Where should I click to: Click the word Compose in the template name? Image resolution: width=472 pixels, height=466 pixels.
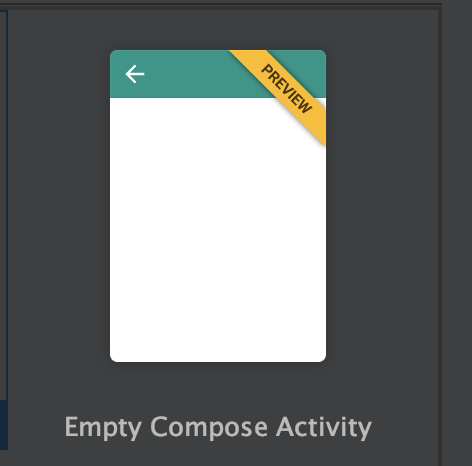tap(209, 427)
